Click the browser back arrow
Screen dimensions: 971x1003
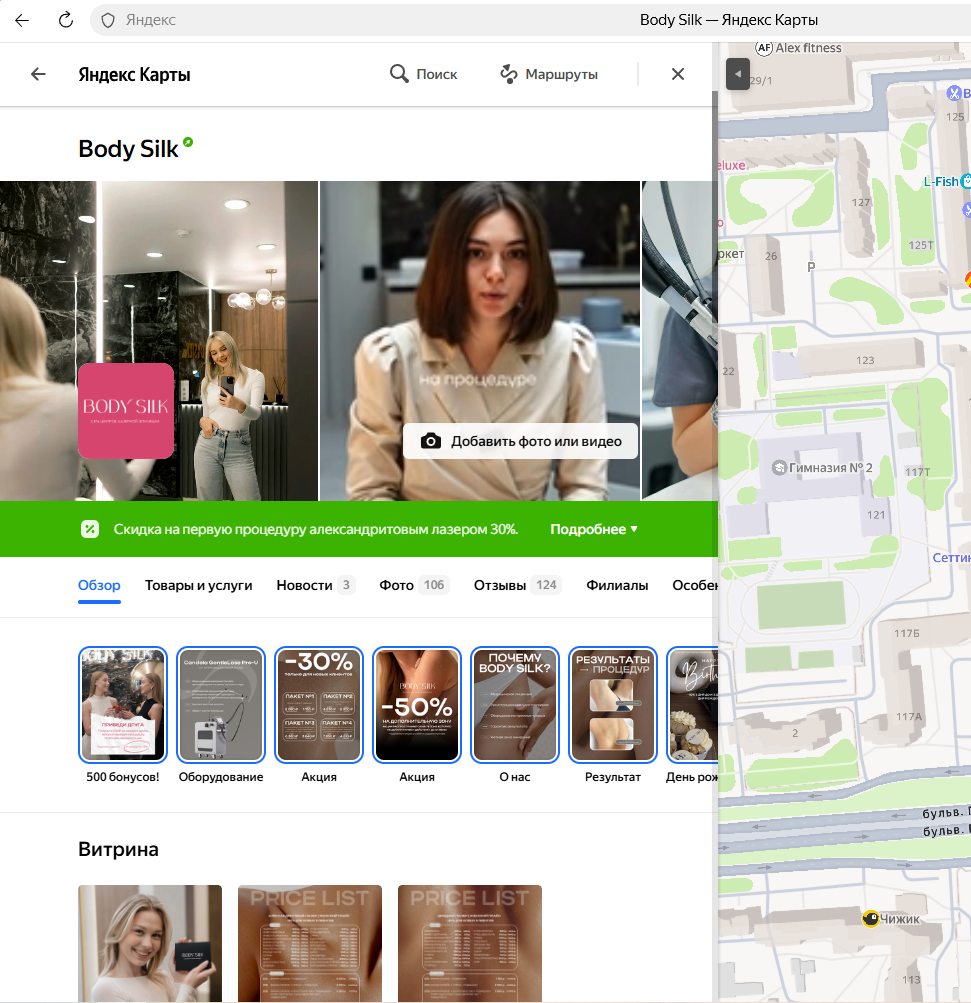pos(22,20)
